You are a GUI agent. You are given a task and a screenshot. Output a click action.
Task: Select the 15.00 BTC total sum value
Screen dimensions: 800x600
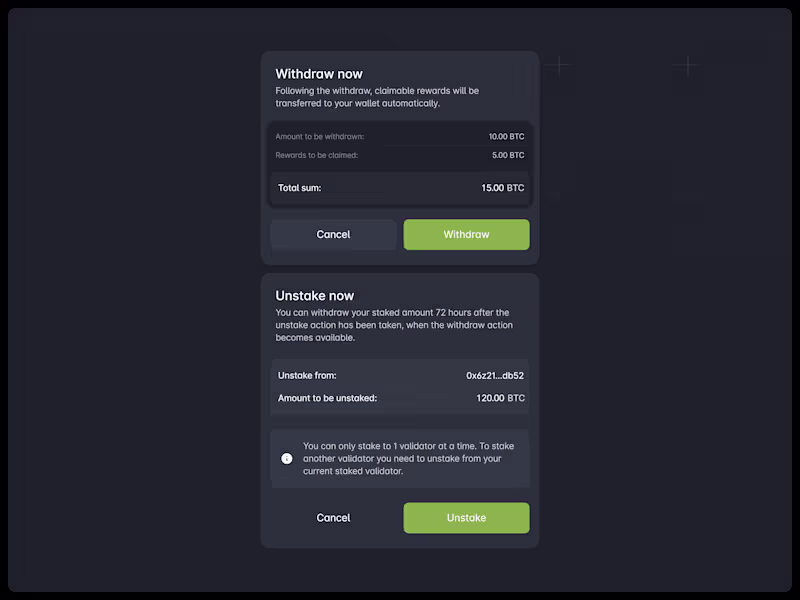pyautogui.click(x=502, y=188)
